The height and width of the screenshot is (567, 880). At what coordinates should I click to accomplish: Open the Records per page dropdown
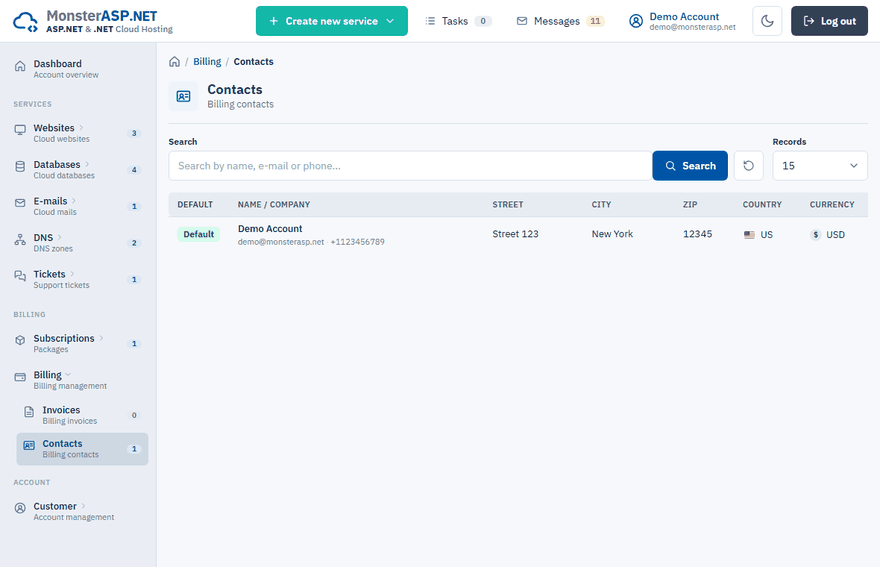tap(820, 166)
